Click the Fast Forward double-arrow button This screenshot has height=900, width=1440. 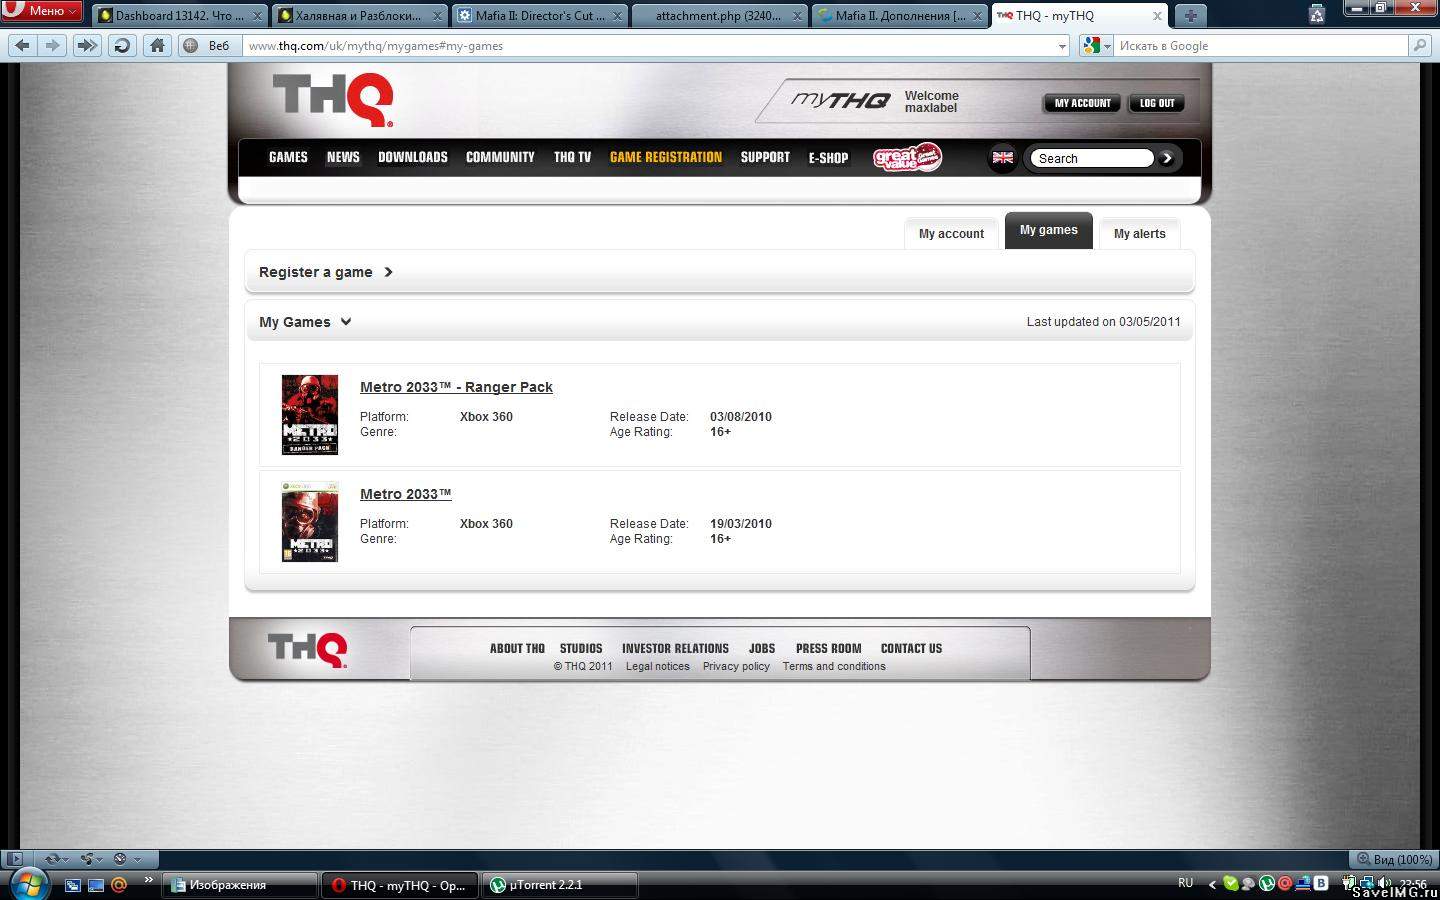(x=87, y=45)
